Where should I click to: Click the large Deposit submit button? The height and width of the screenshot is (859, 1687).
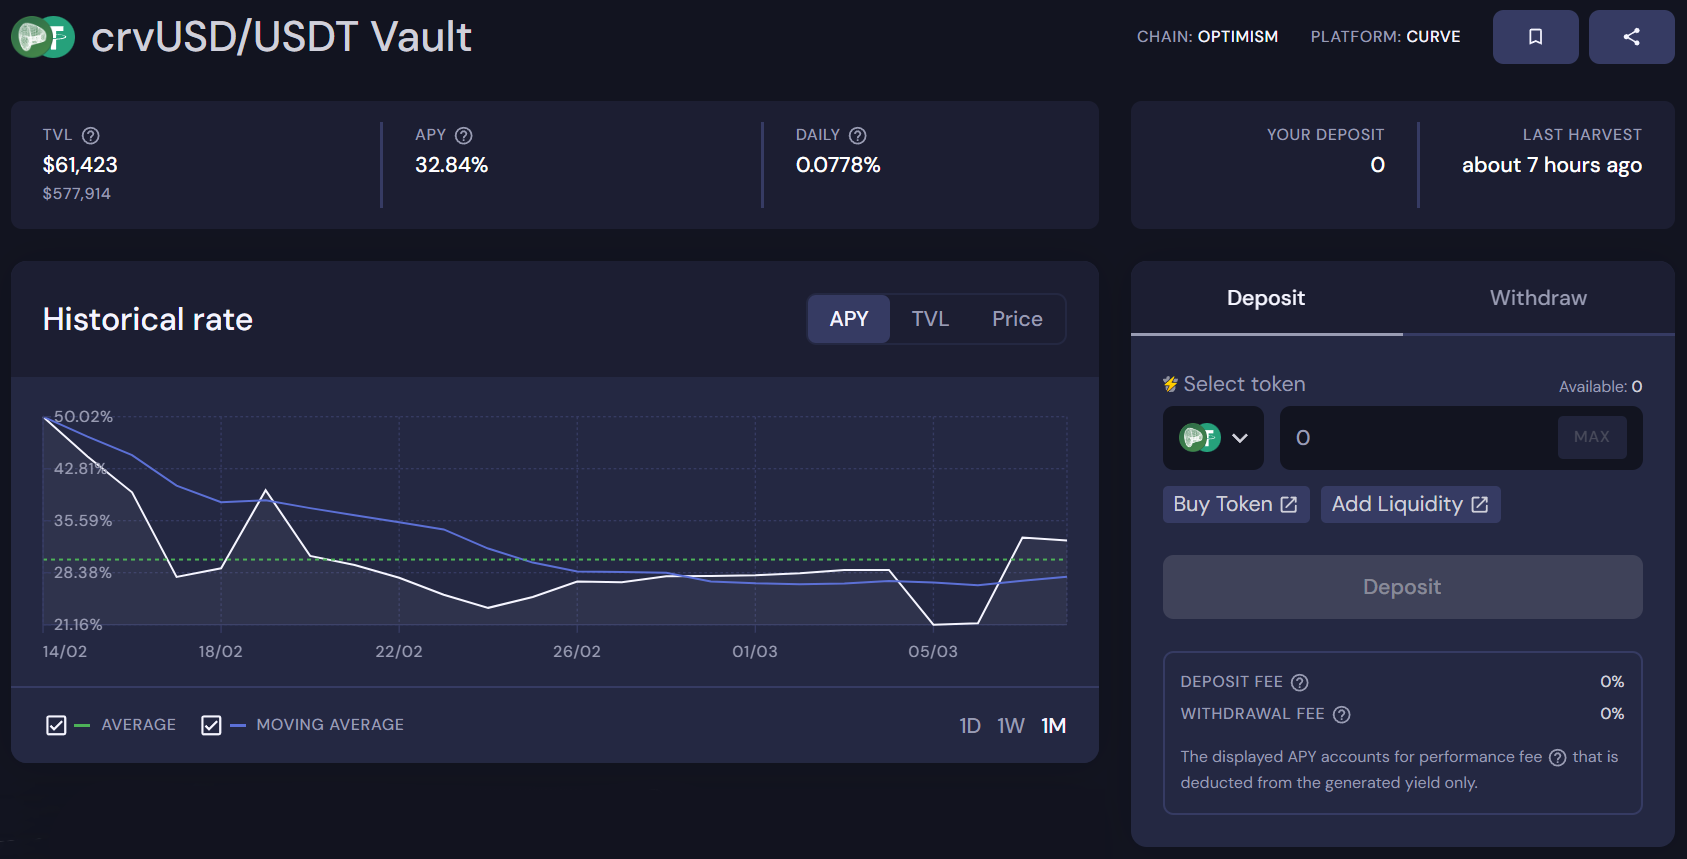1402,587
